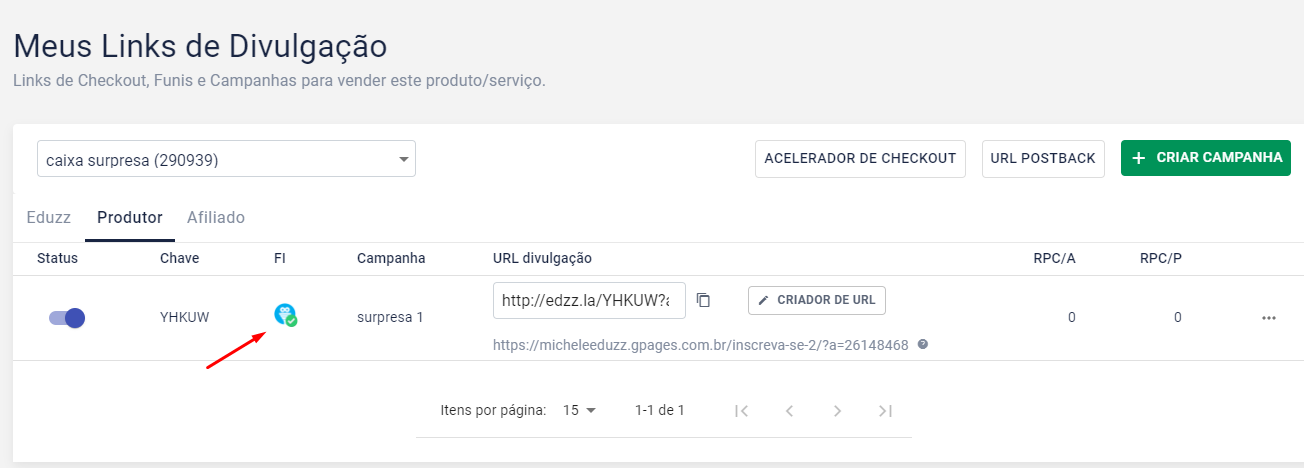
Task: Go to next page arrow
Action: tap(837, 410)
